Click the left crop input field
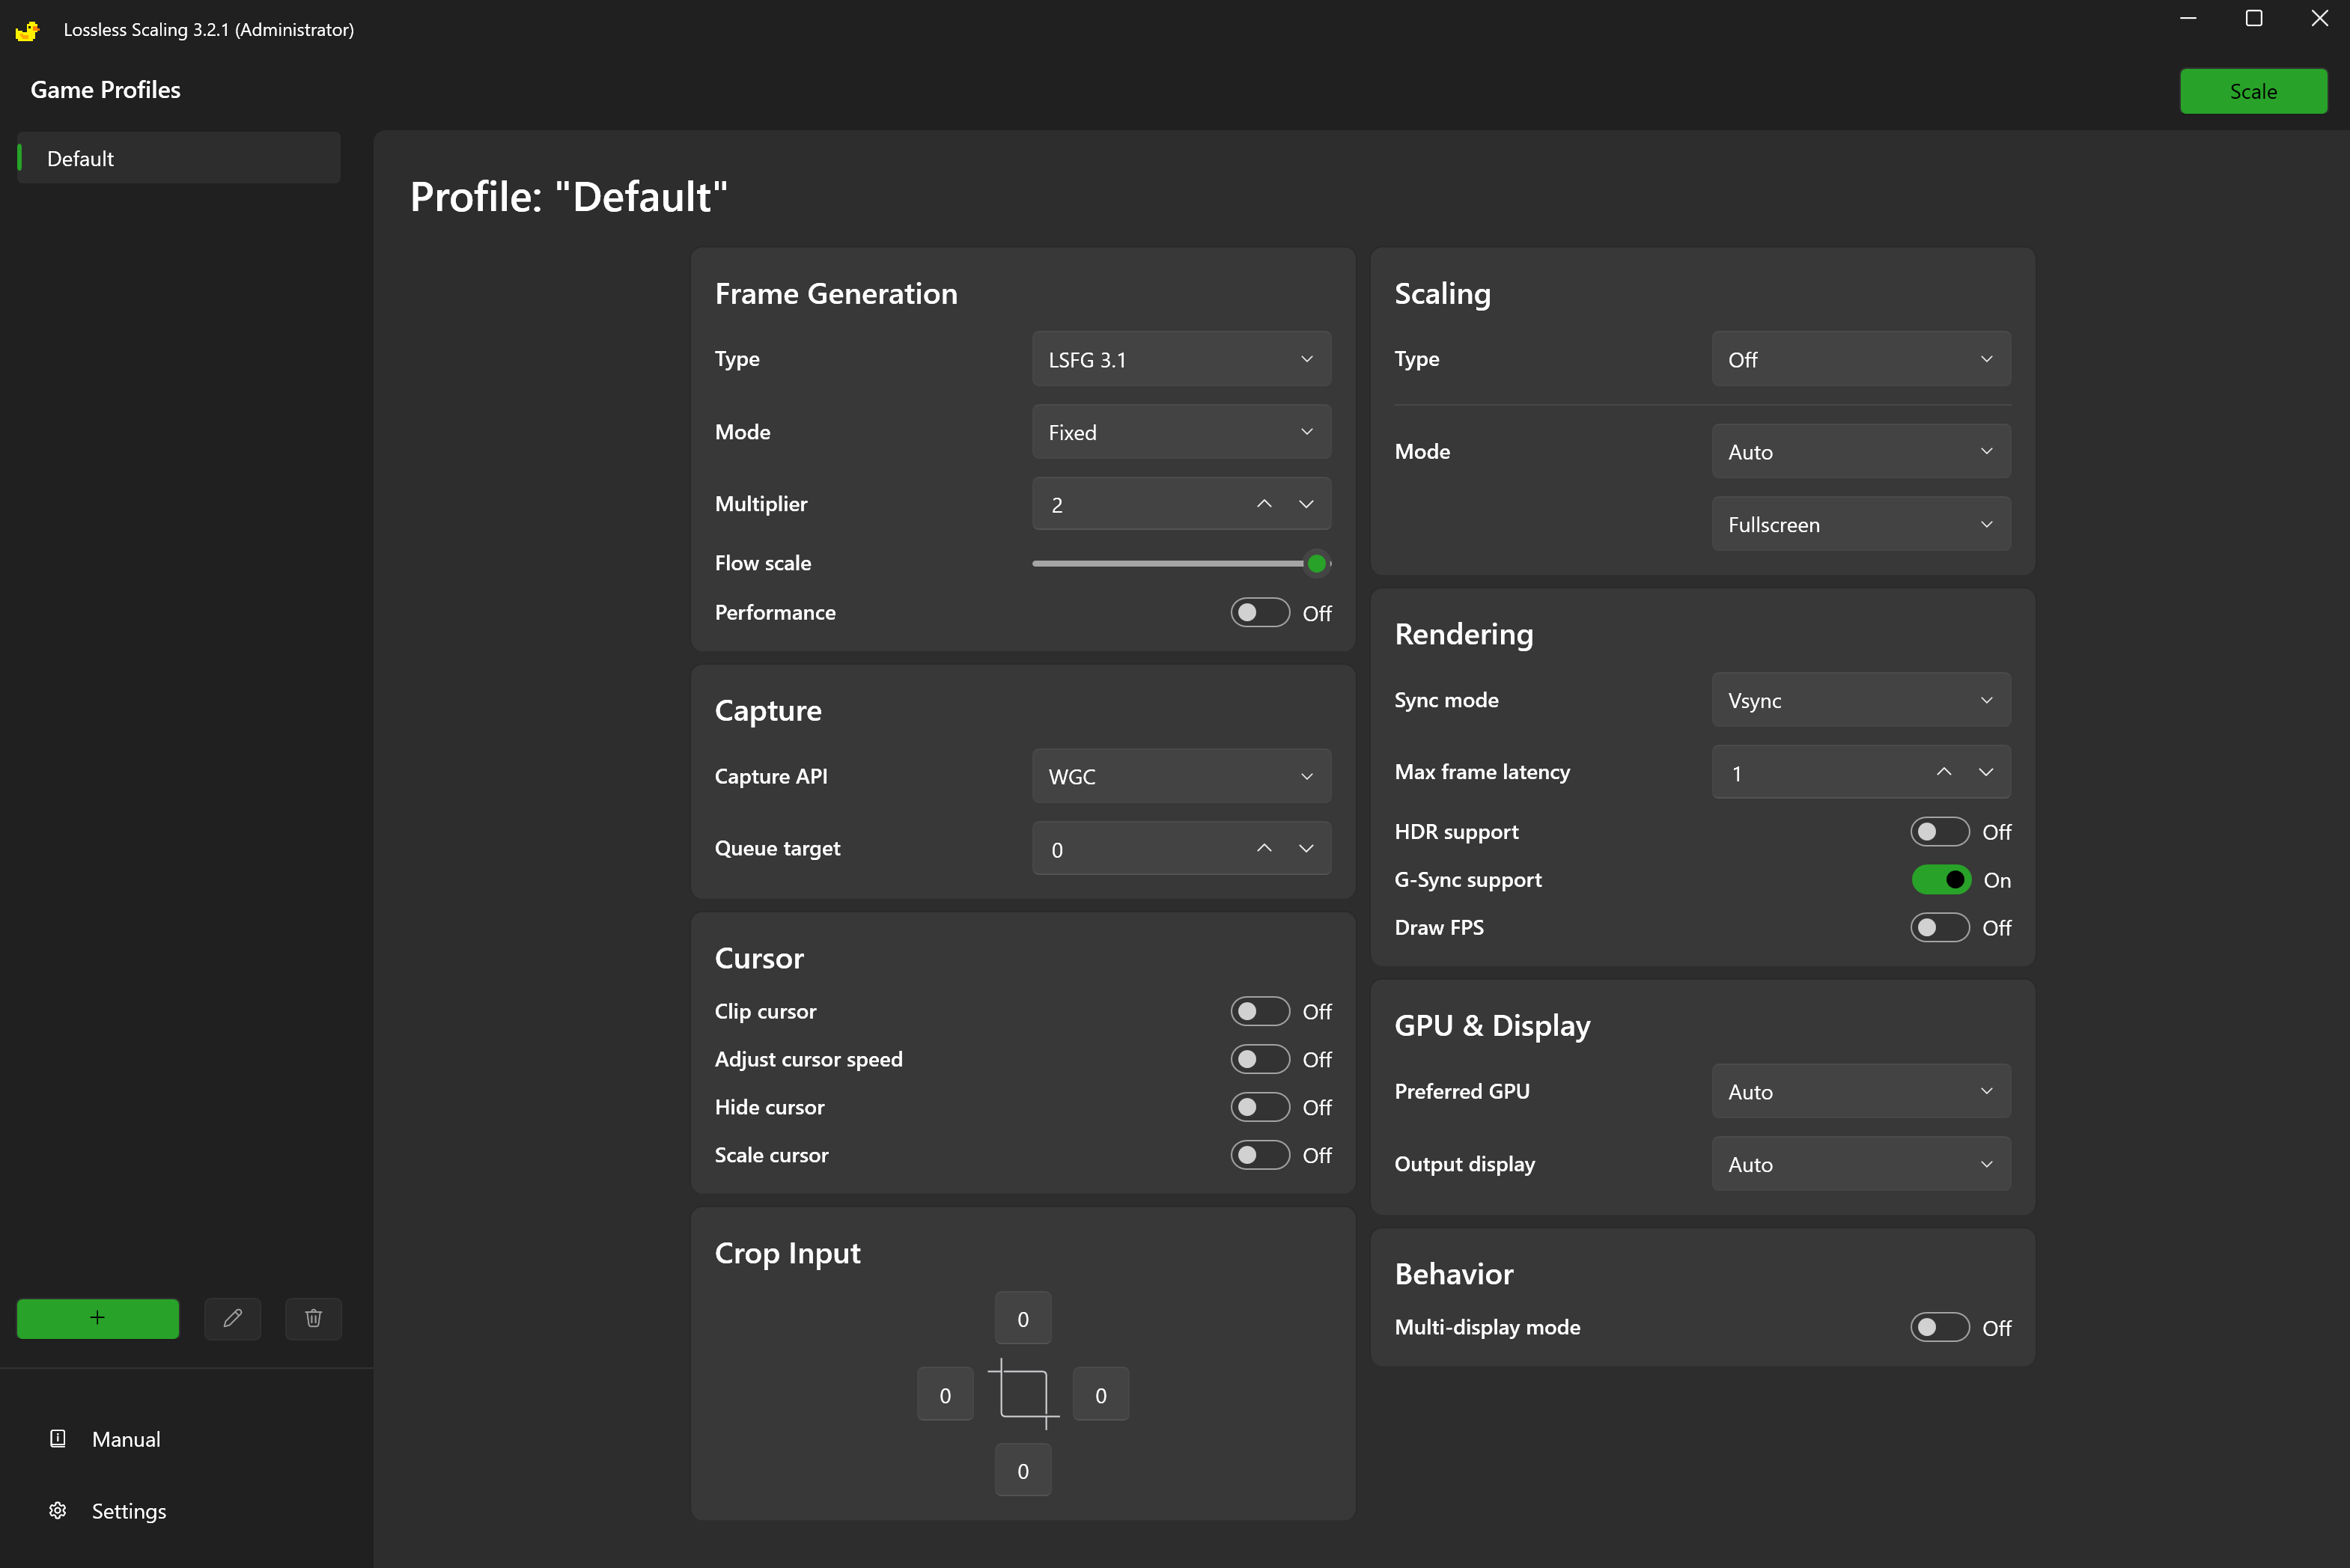This screenshot has height=1568, width=2350. 945,1394
